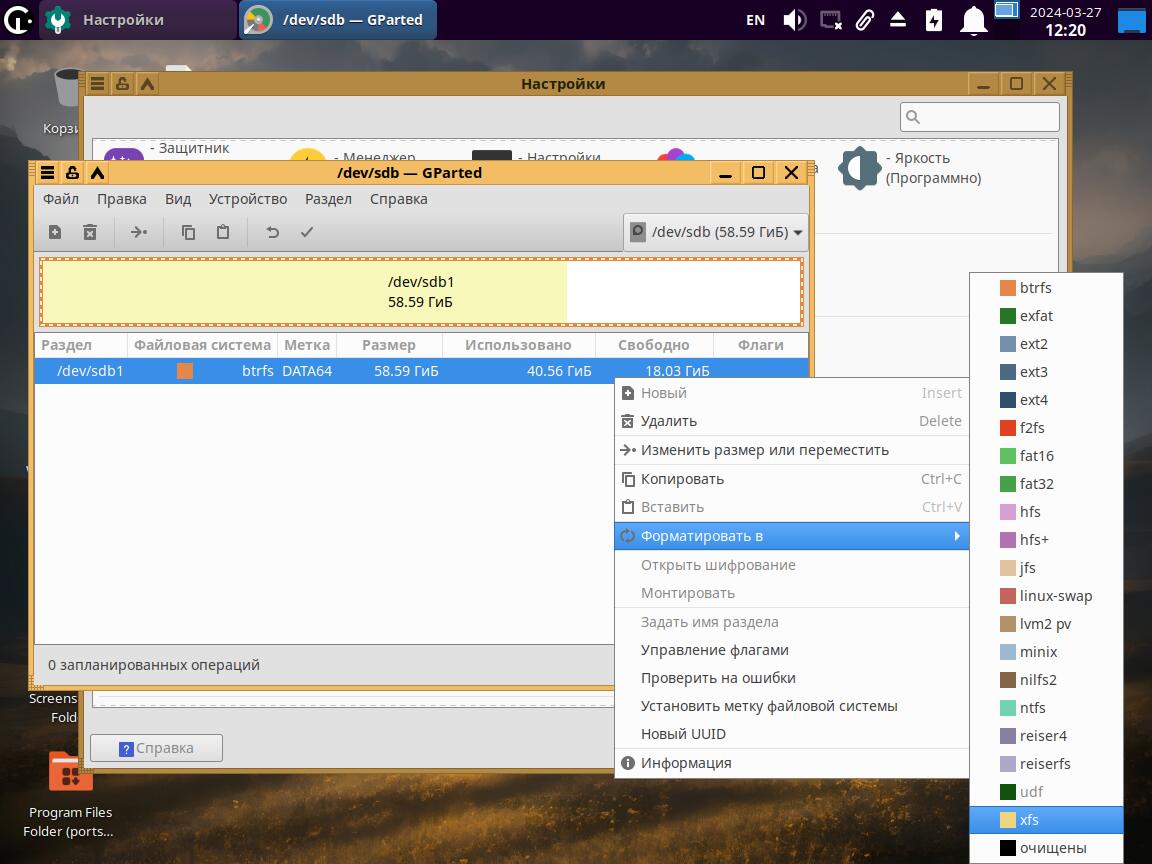Select hfs+ in the submenu

point(1046,539)
